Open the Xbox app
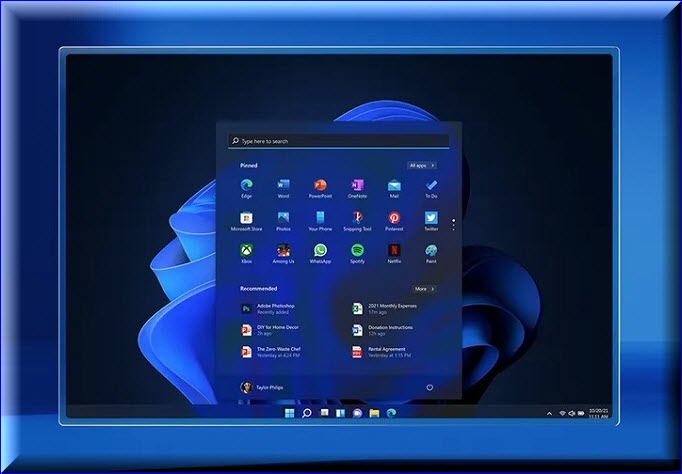Viewport: 682px width, 474px height. click(247, 254)
